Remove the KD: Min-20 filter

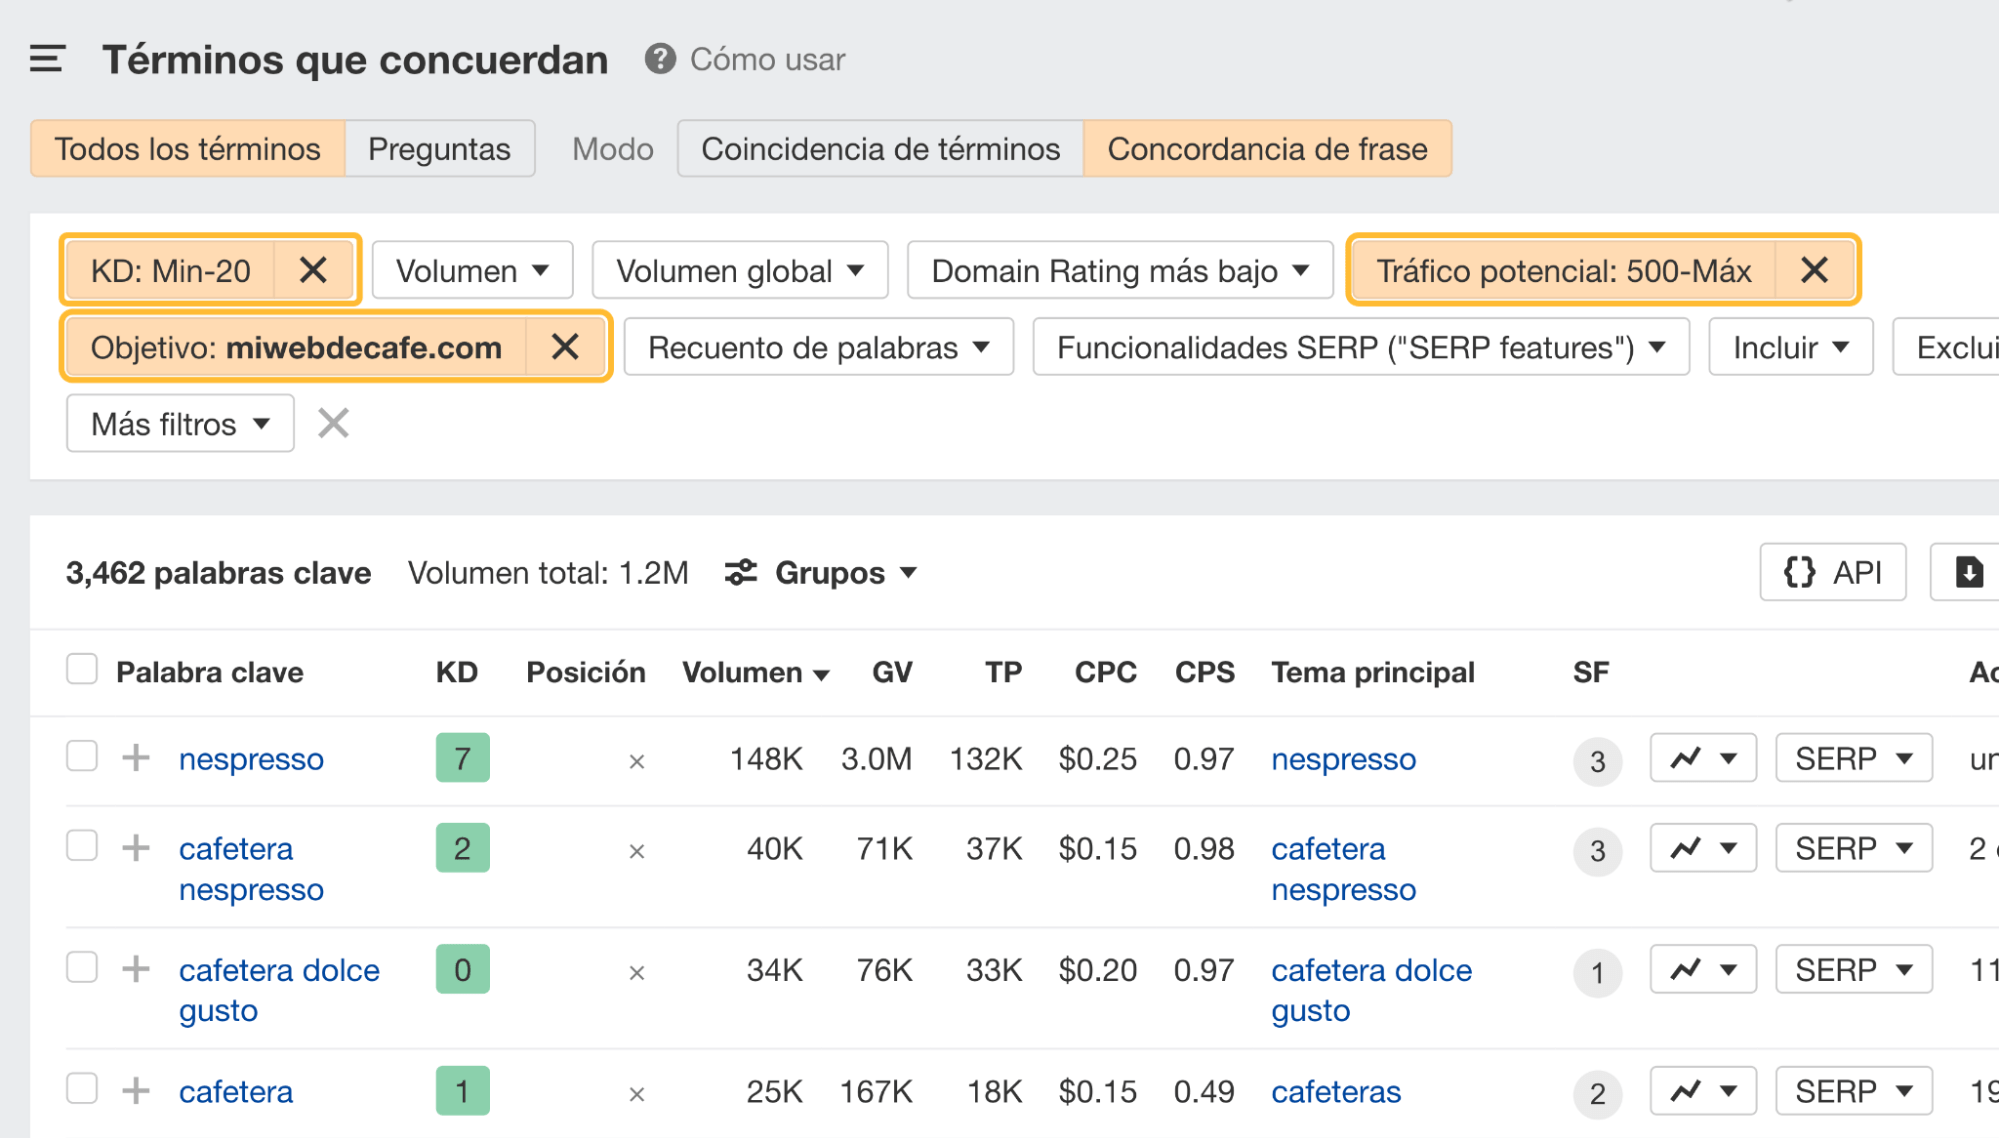(314, 269)
